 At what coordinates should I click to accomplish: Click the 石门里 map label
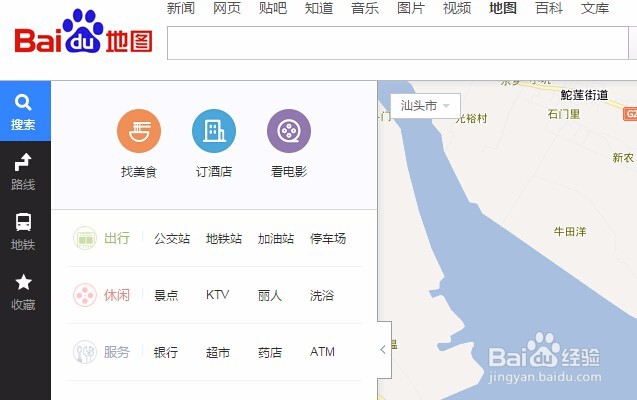(564, 114)
